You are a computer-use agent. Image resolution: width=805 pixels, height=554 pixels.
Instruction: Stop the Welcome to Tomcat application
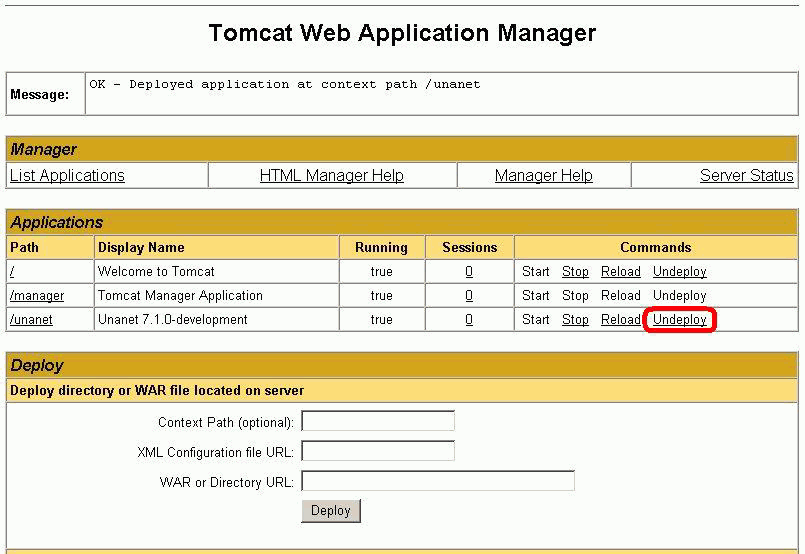(x=575, y=272)
